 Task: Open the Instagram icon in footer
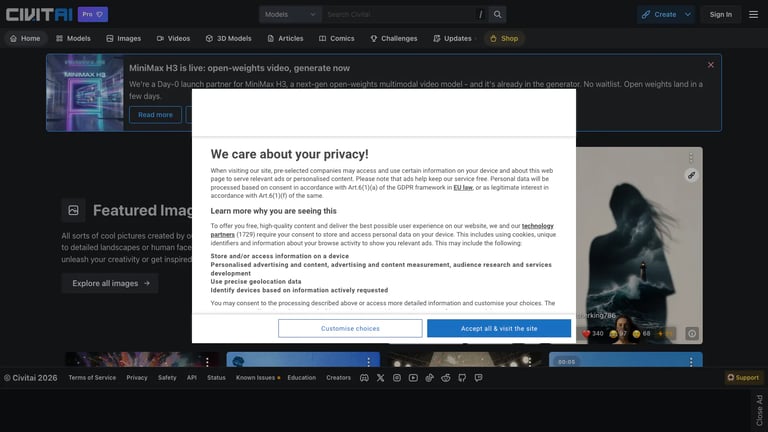pos(397,378)
